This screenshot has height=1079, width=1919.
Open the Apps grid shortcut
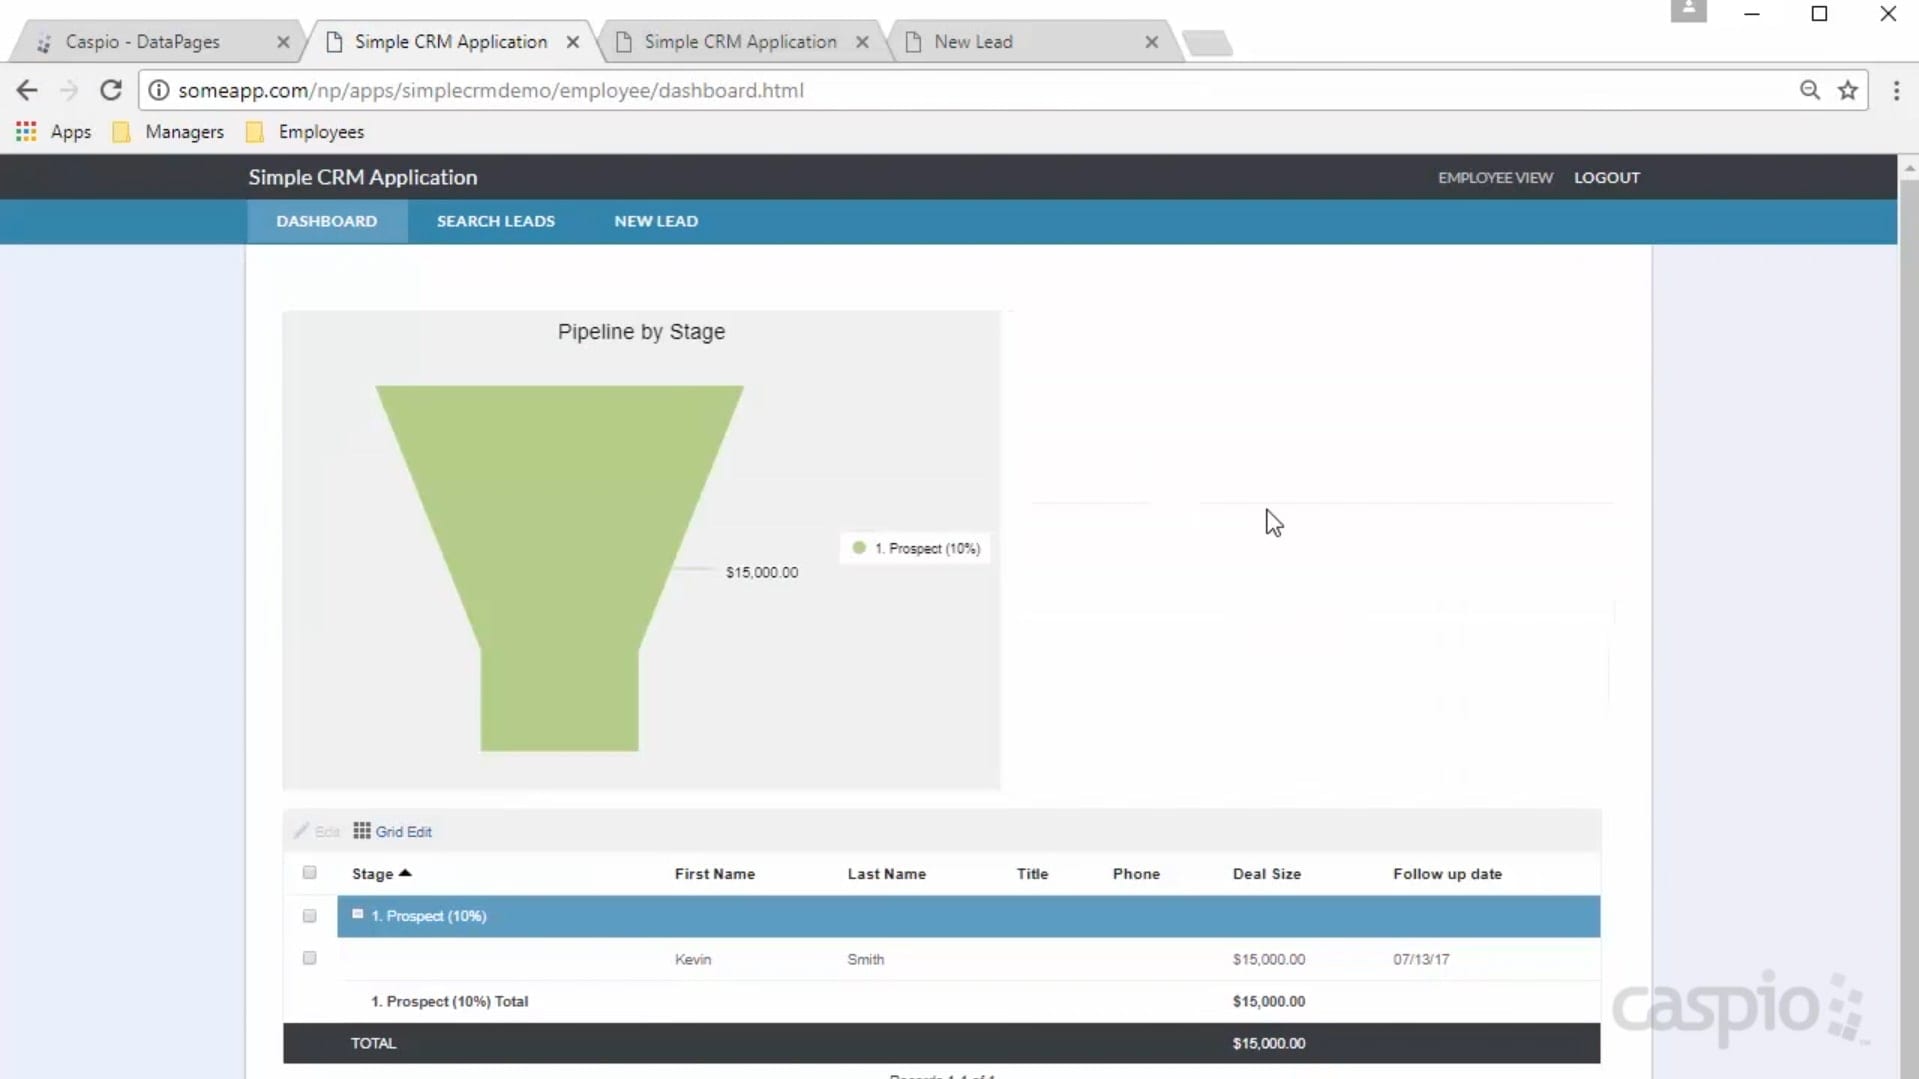tap(27, 132)
